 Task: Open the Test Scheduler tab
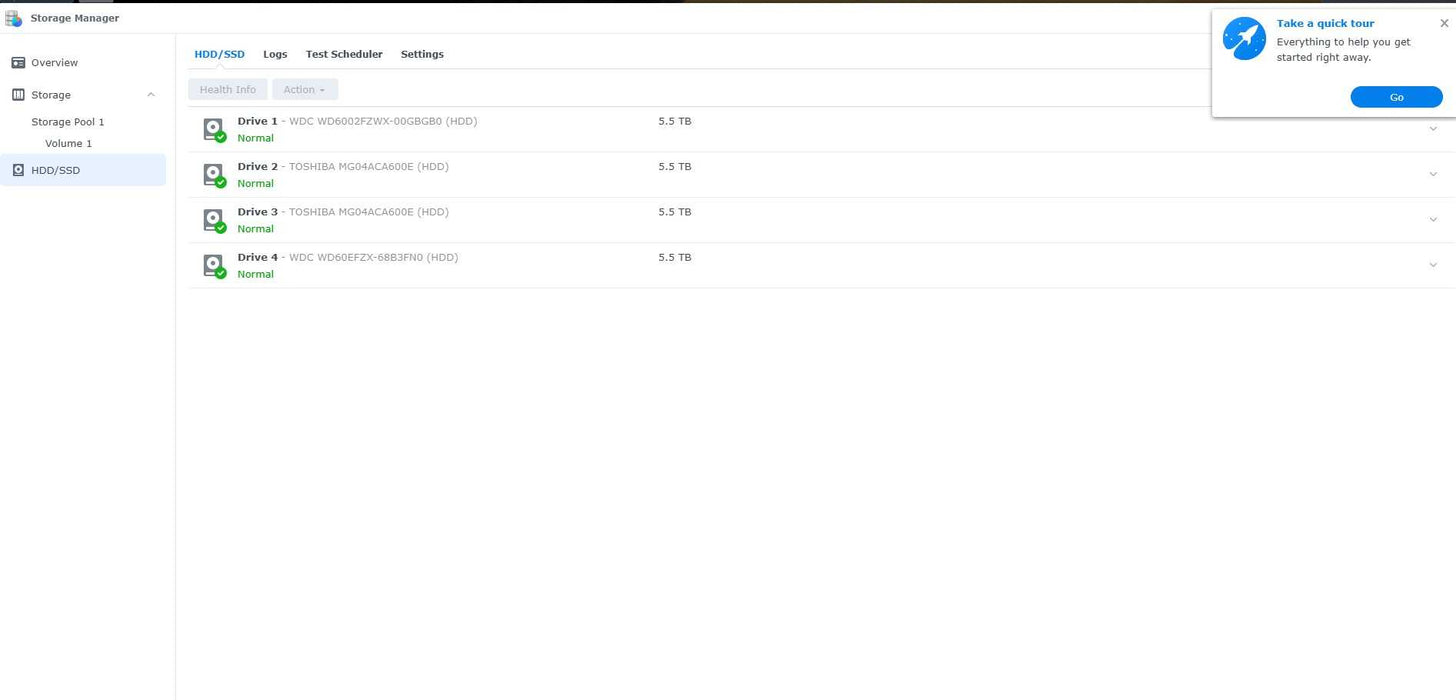(344, 54)
